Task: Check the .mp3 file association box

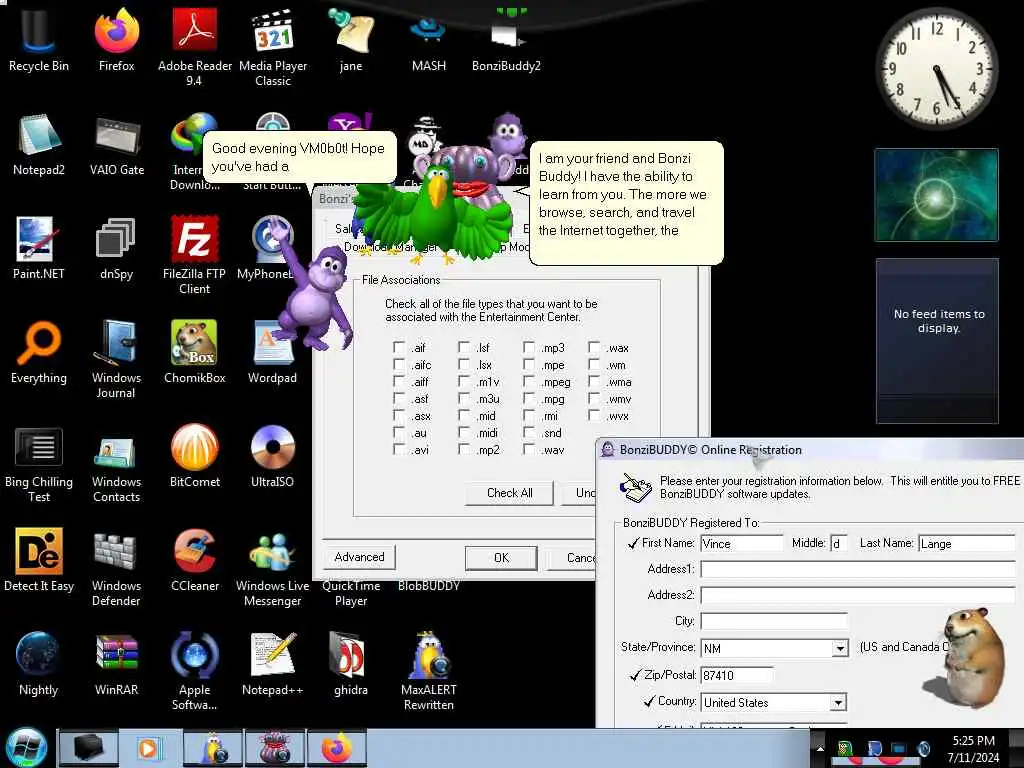Action: coord(528,347)
